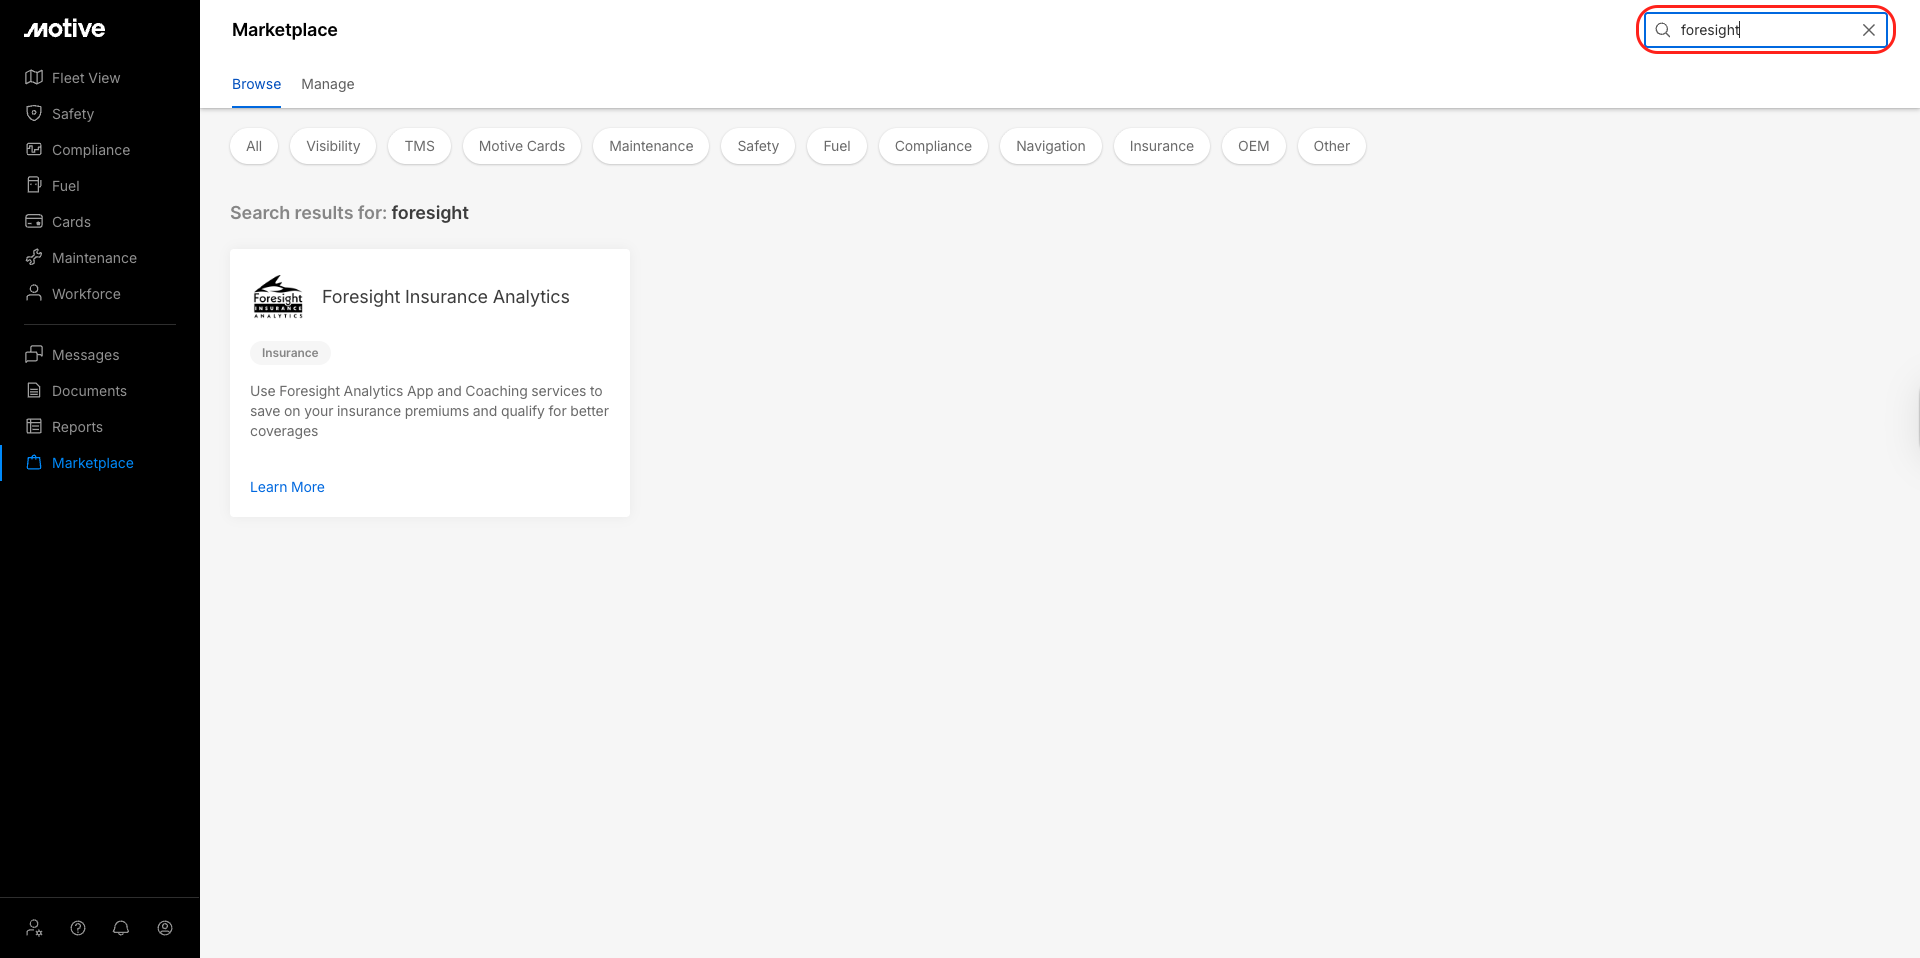Switch to the Manage tab
The image size is (1920, 958).
click(x=328, y=84)
